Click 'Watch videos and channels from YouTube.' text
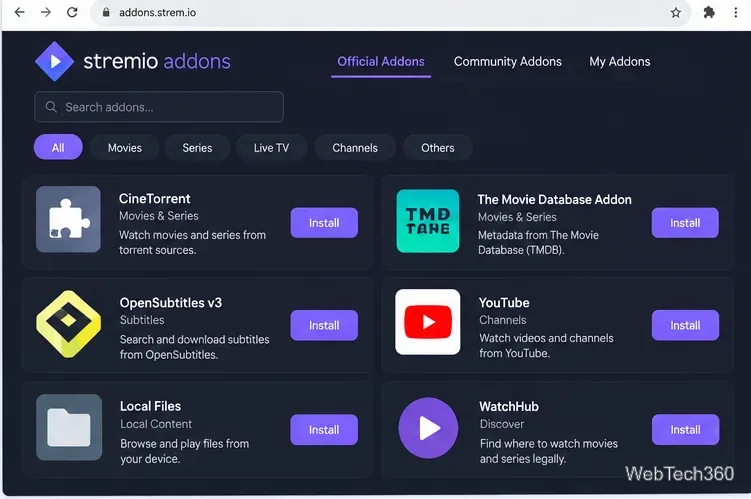751x499 pixels. pyautogui.click(x=546, y=345)
